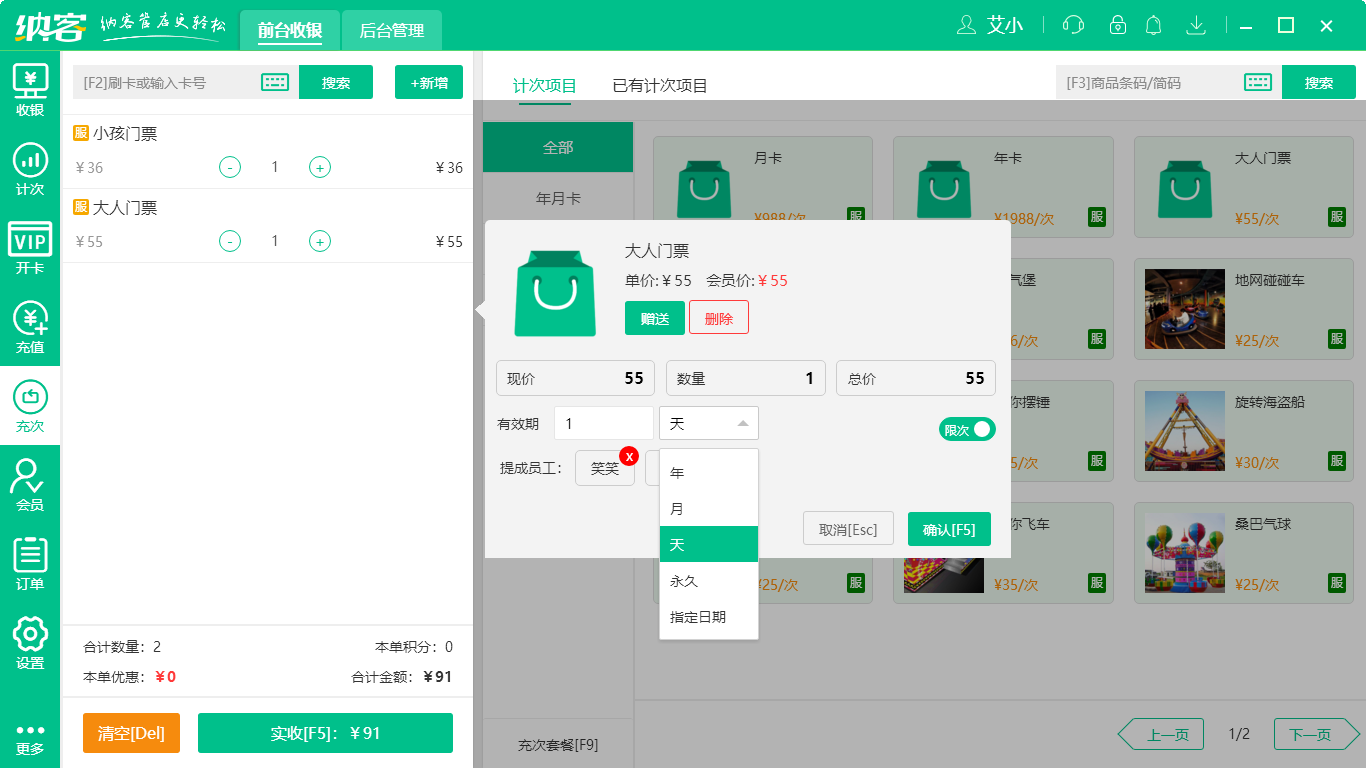The width and height of the screenshot is (1366, 768).
Task: Increase 小孩门票 quantity with plus stepper
Action: pos(319,167)
